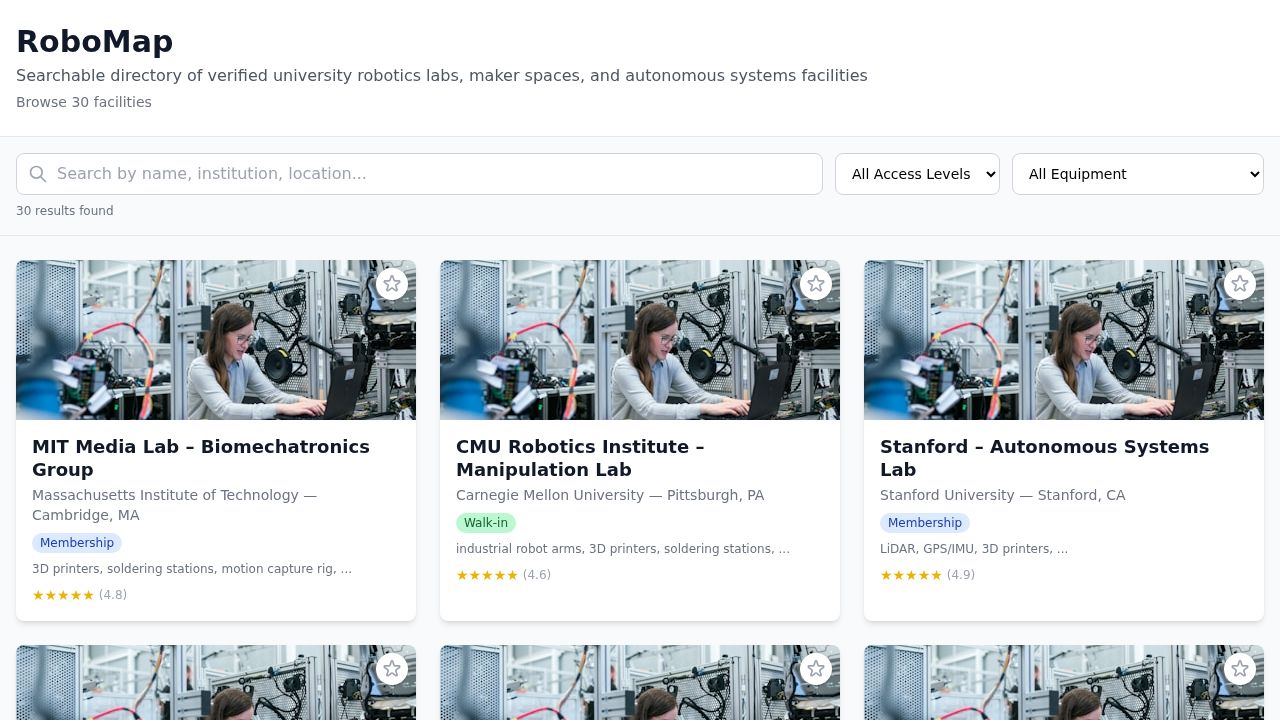Click 'Carnegie Mellon University — Pittsburgh, PA'
The image size is (1280, 720).
[x=610, y=495]
